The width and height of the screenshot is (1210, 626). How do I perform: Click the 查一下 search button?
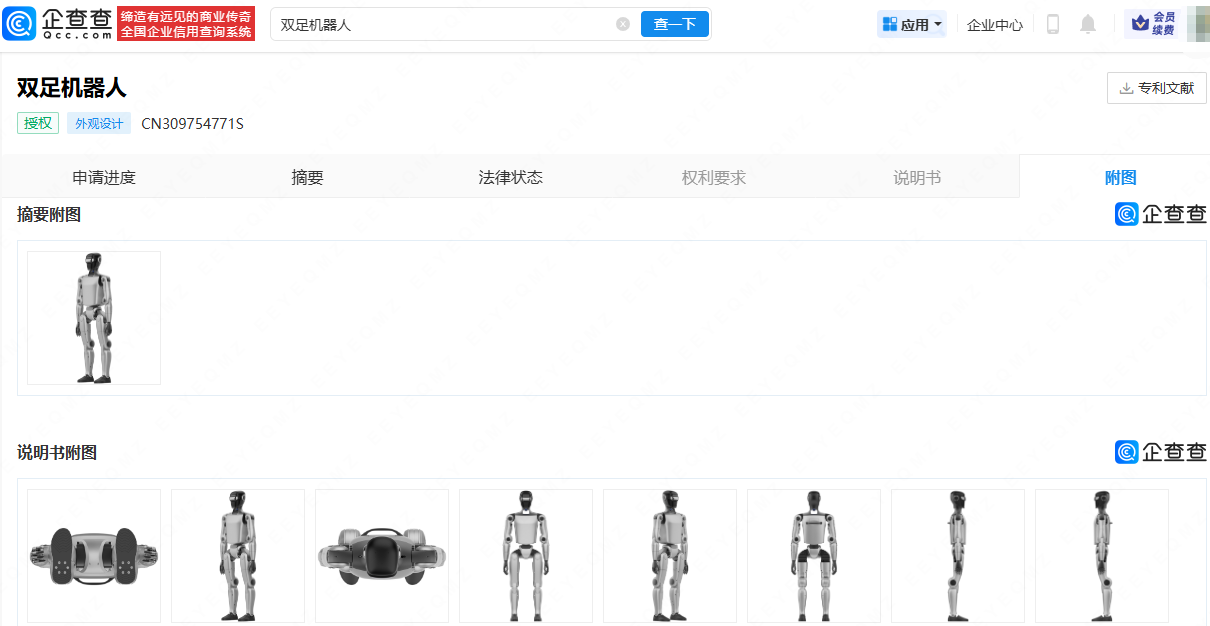coord(674,24)
